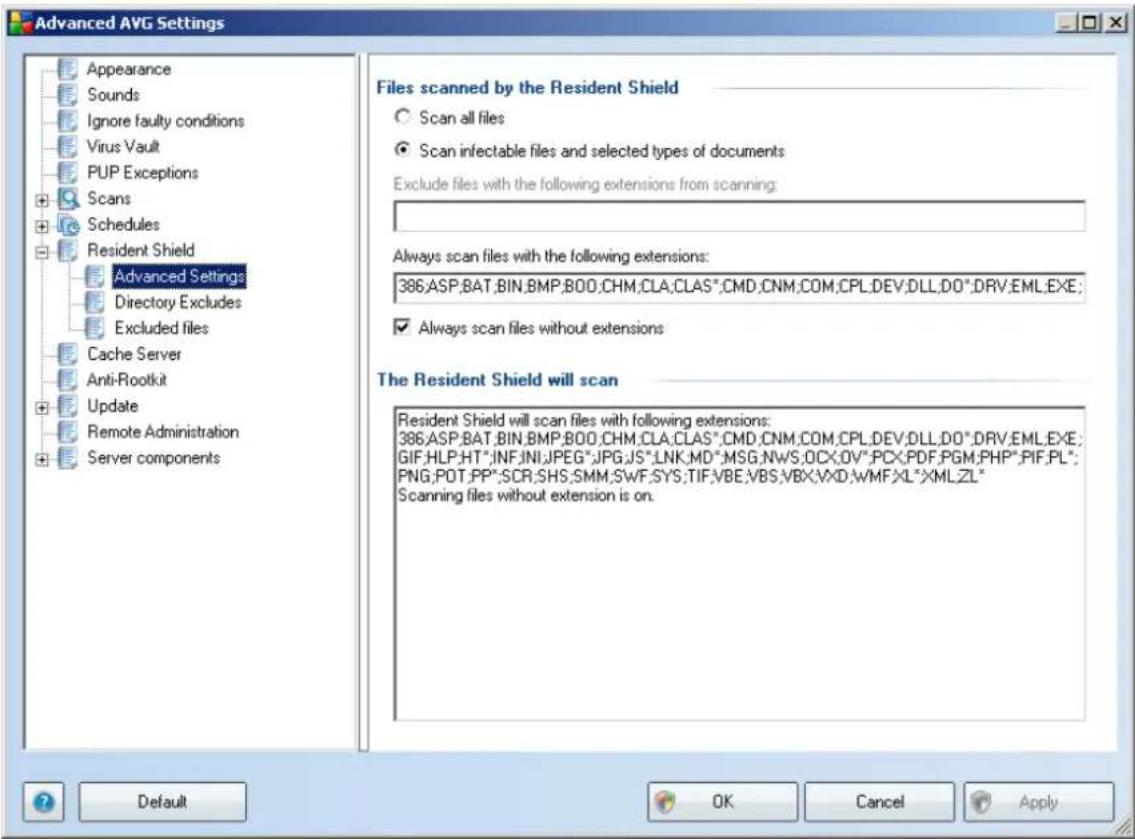Toggle Always scan files without extensions
The width and height of the screenshot is (1135, 839).
[x=402, y=327]
